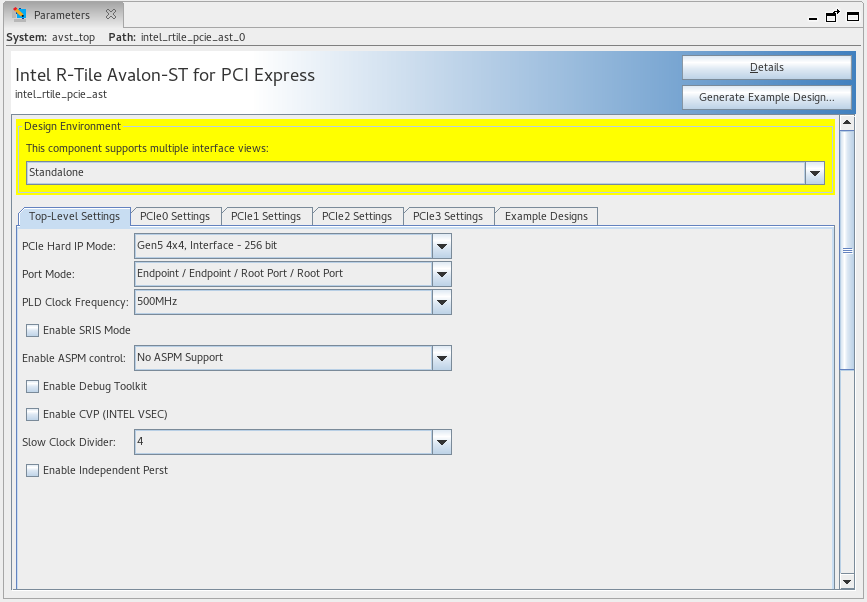Click the Details button

coord(766,68)
